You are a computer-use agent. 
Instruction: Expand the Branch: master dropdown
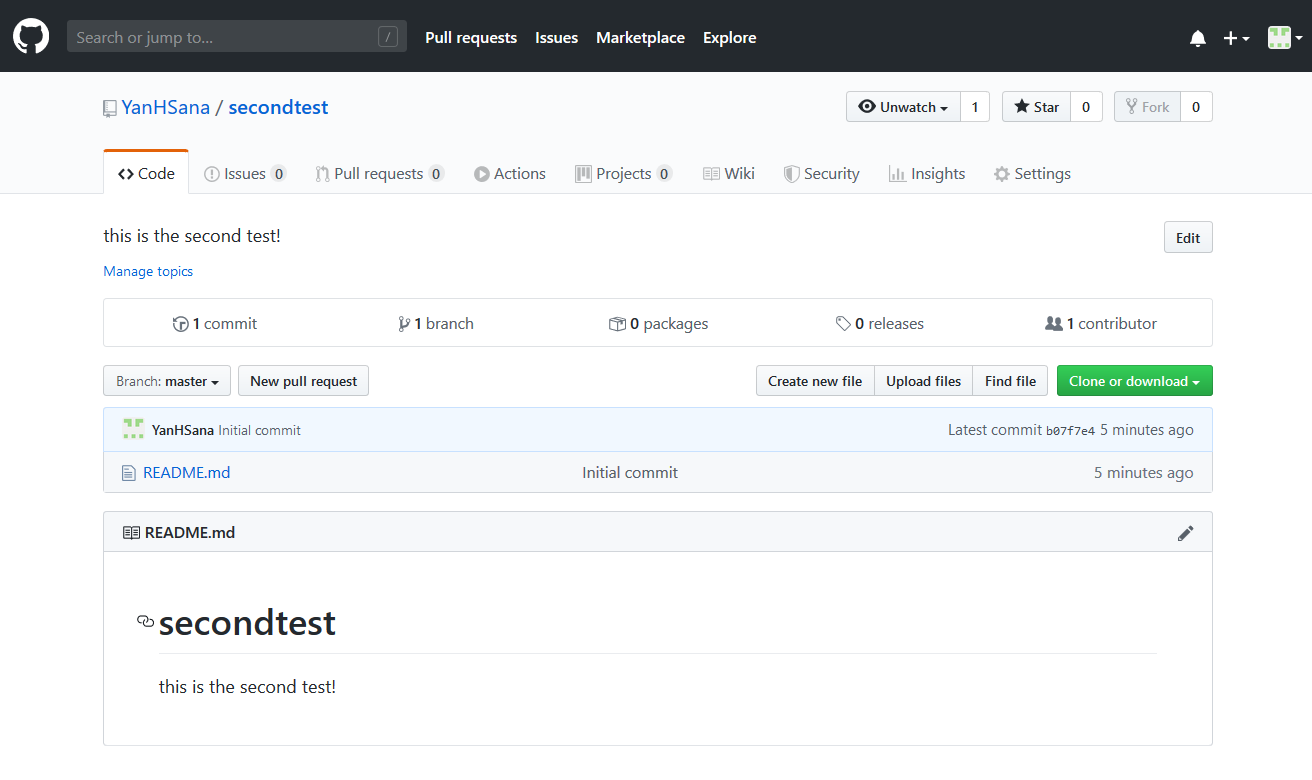click(167, 381)
